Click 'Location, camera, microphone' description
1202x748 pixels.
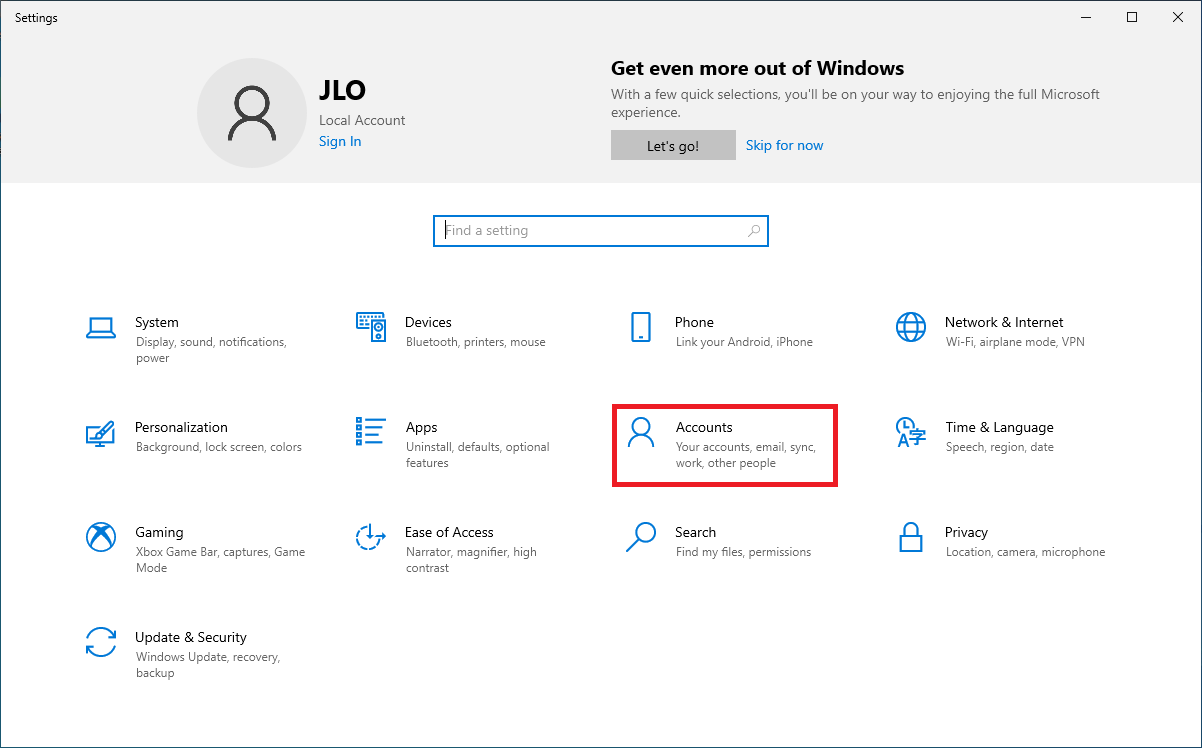click(1025, 552)
